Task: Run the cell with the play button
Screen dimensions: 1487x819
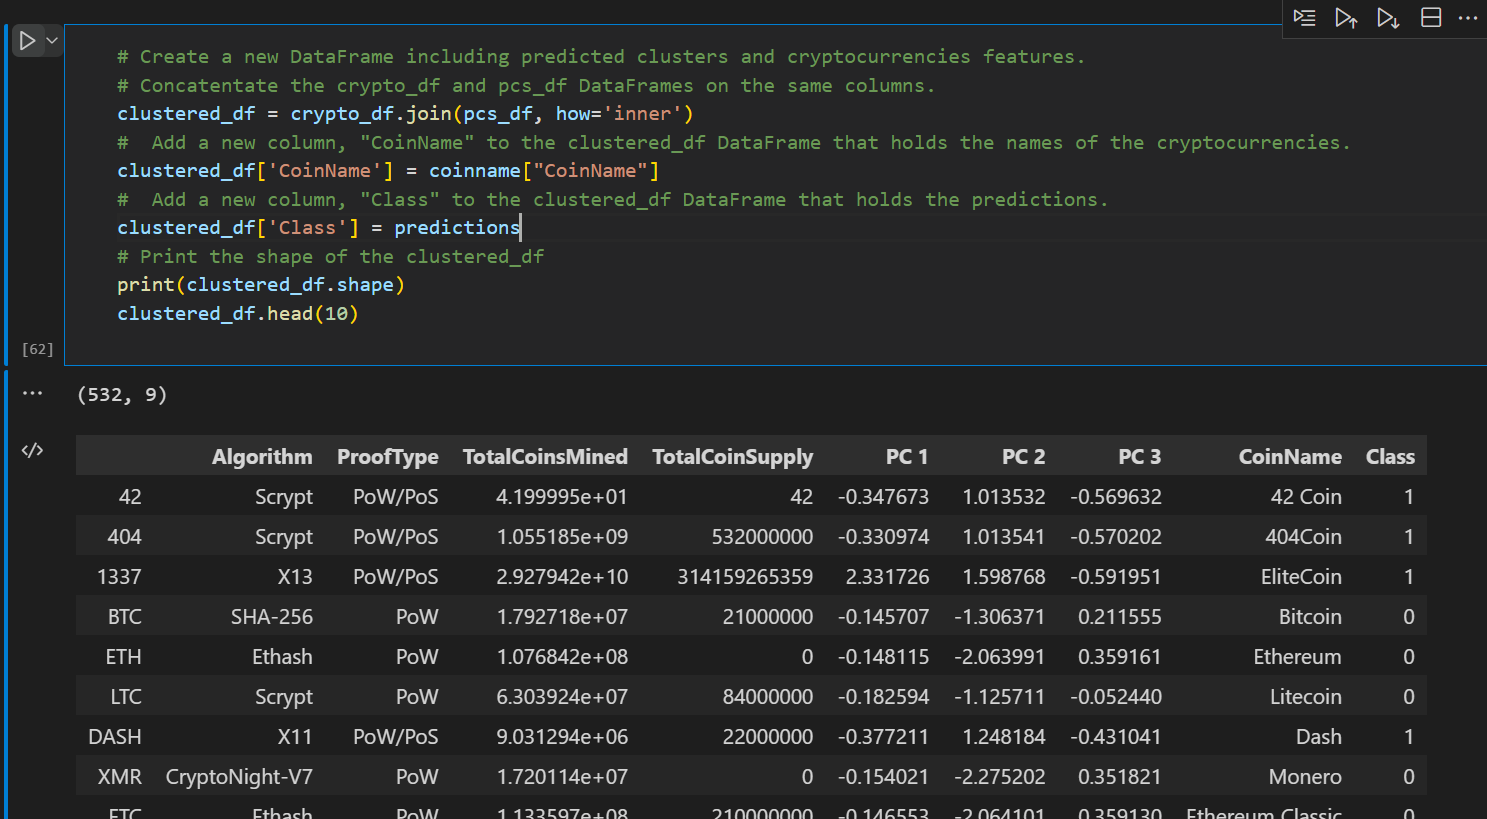Action: (27, 41)
